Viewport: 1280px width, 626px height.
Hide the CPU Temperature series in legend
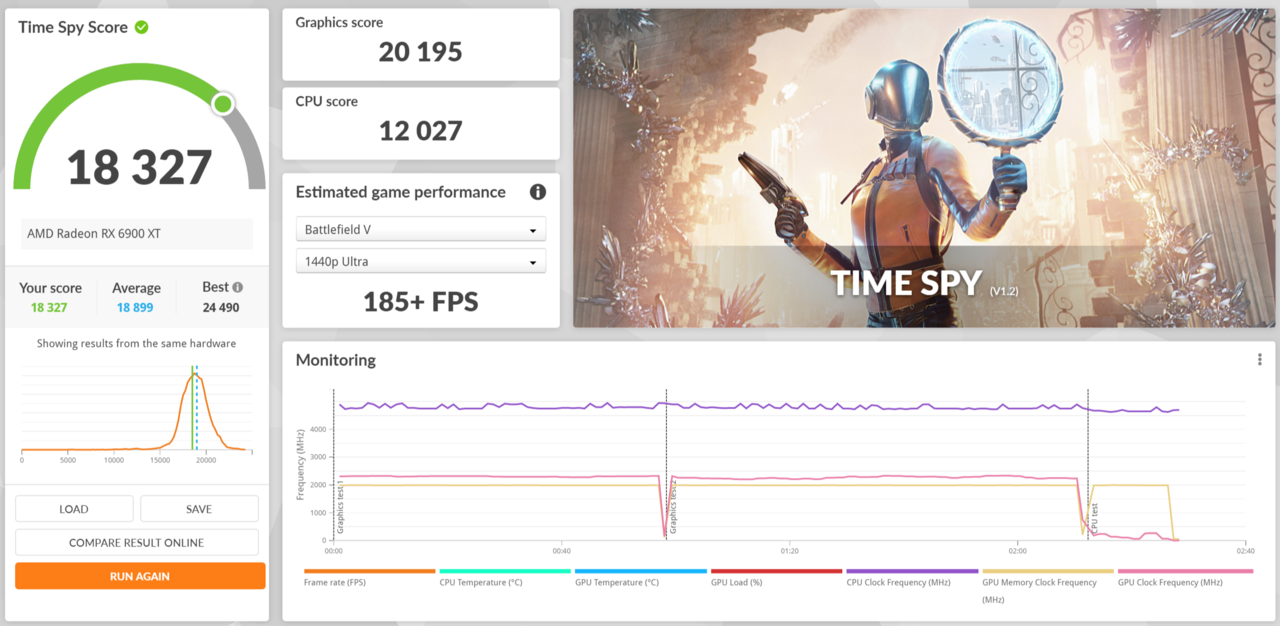[505, 581]
